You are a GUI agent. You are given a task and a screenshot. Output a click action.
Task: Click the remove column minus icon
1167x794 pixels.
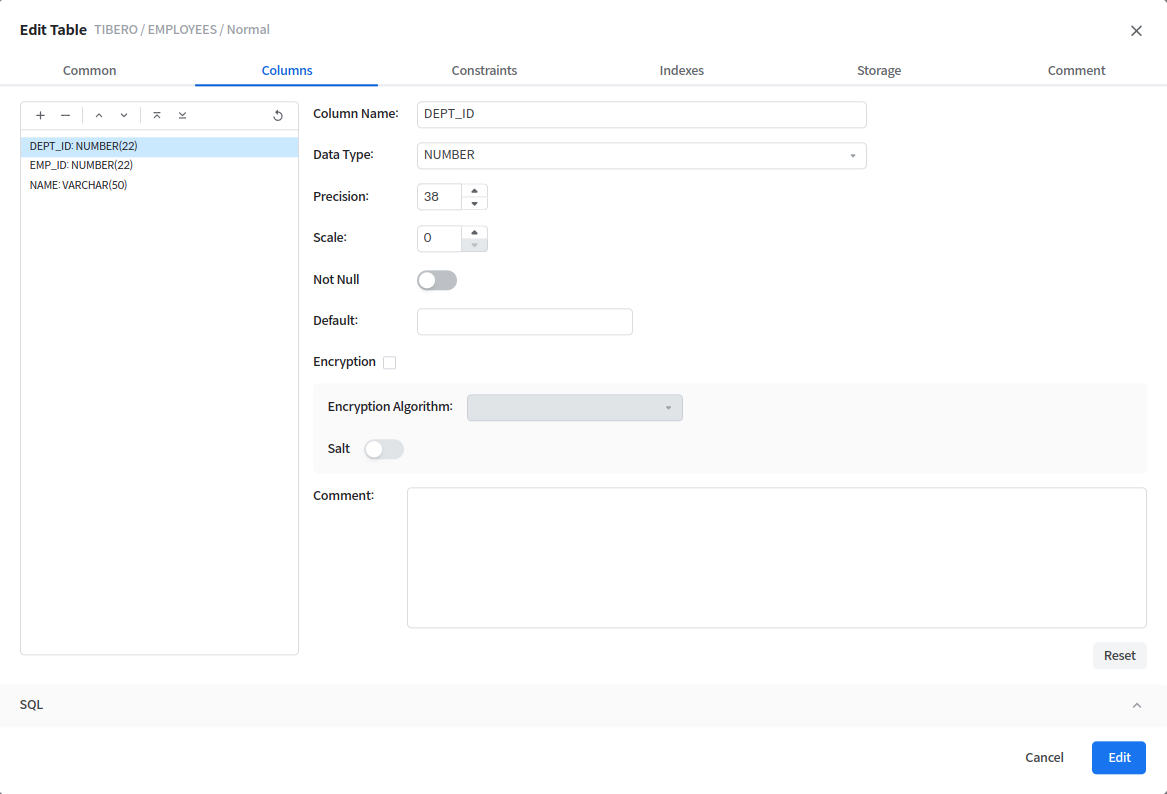66,116
